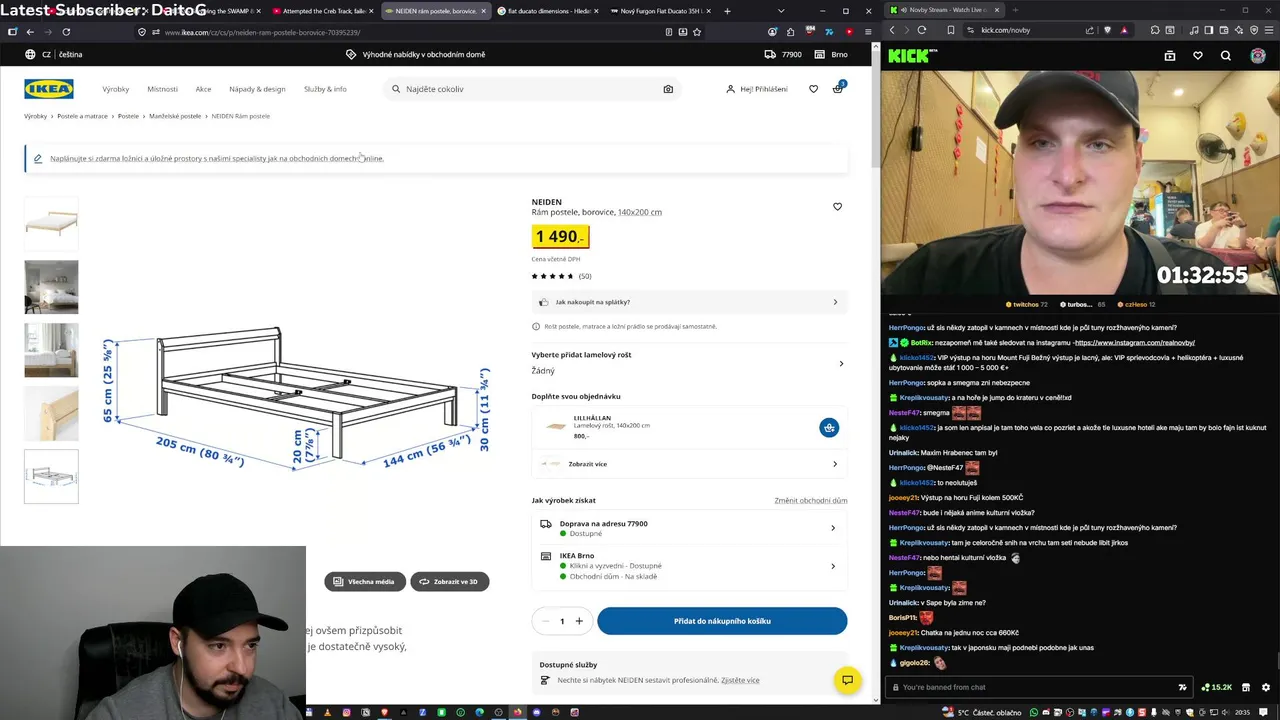Select dimensions drawing thumbnail
The height and width of the screenshot is (720, 1280).
(51, 476)
